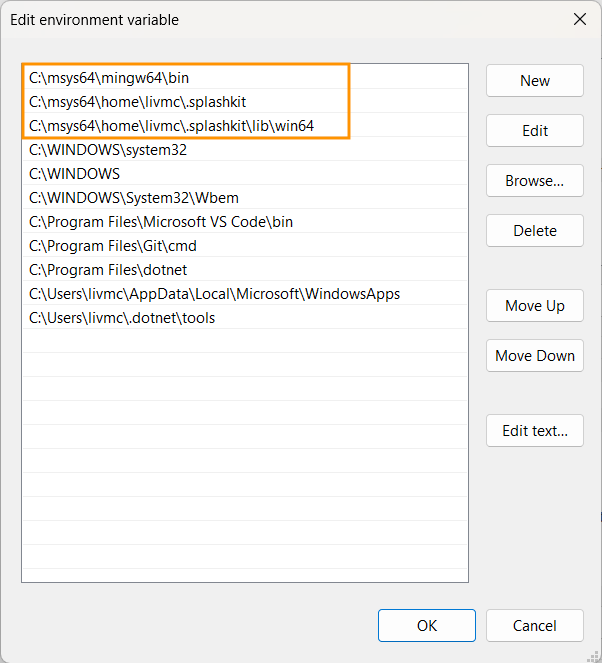Cancel the environment variable edits
This screenshot has width=602, height=663.
(534, 626)
